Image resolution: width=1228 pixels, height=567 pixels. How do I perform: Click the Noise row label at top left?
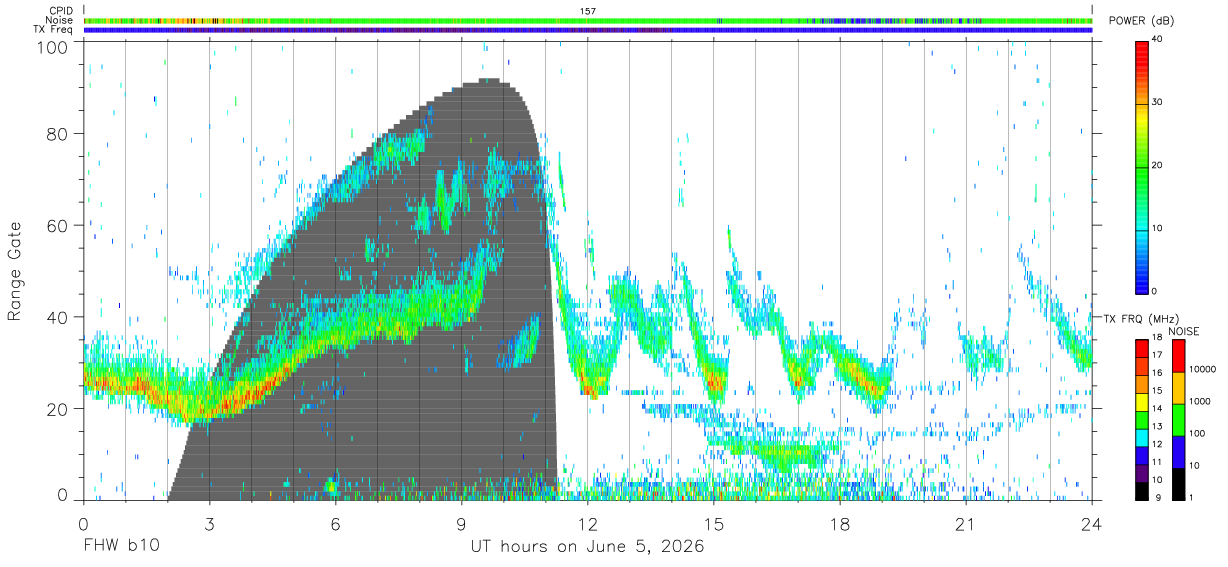click(60, 20)
